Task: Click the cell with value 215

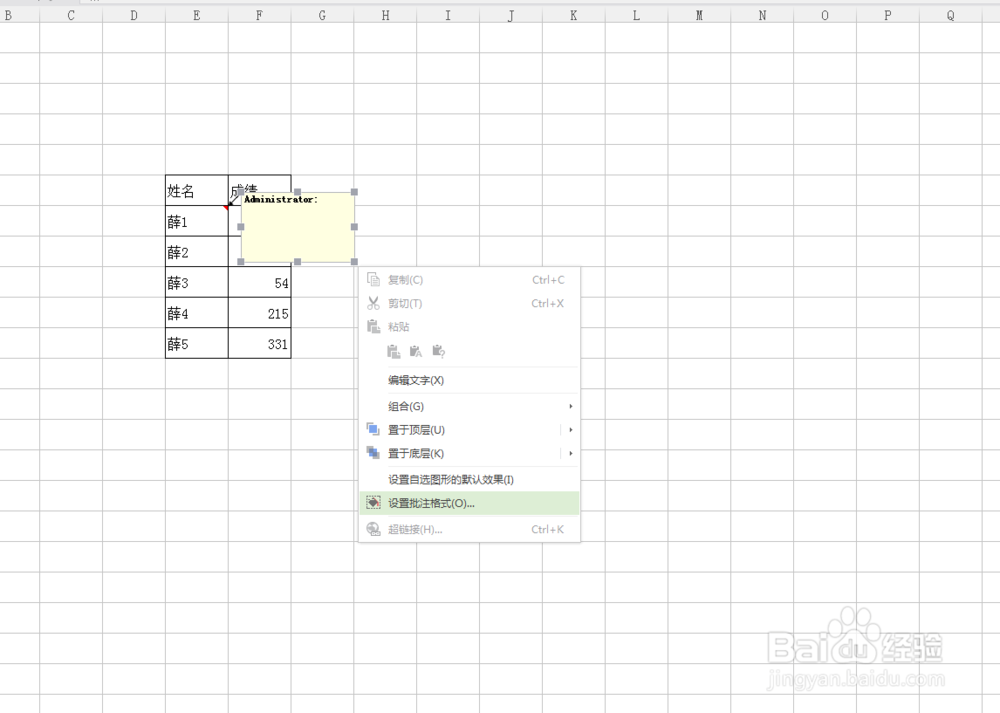Action: 260,313
